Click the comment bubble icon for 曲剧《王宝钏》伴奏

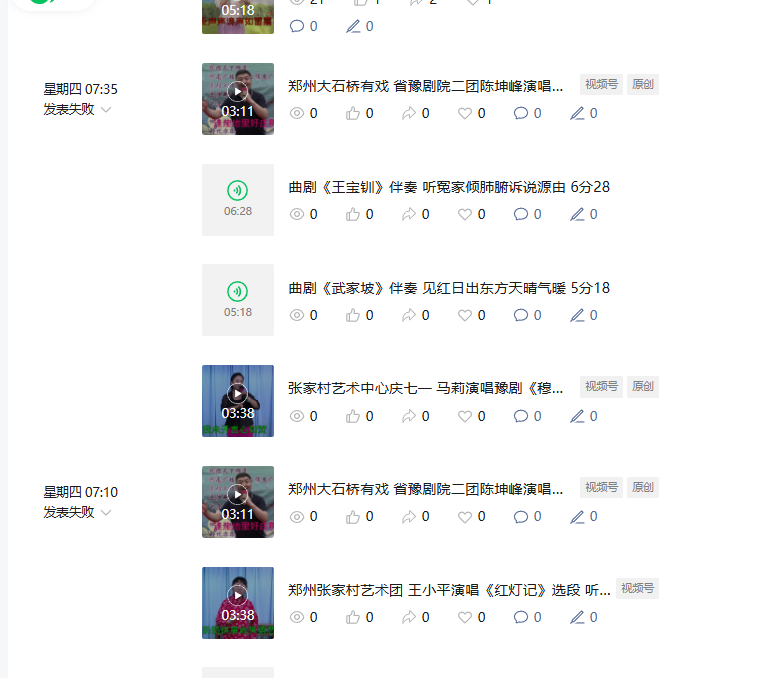pos(521,214)
